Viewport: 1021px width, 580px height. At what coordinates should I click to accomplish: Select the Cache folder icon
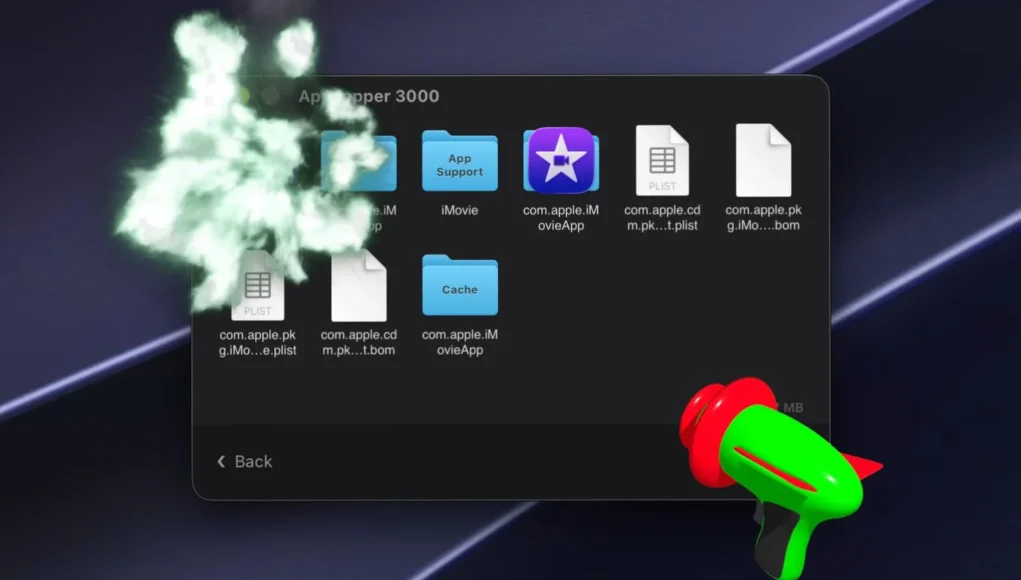pyautogui.click(x=460, y=285)
